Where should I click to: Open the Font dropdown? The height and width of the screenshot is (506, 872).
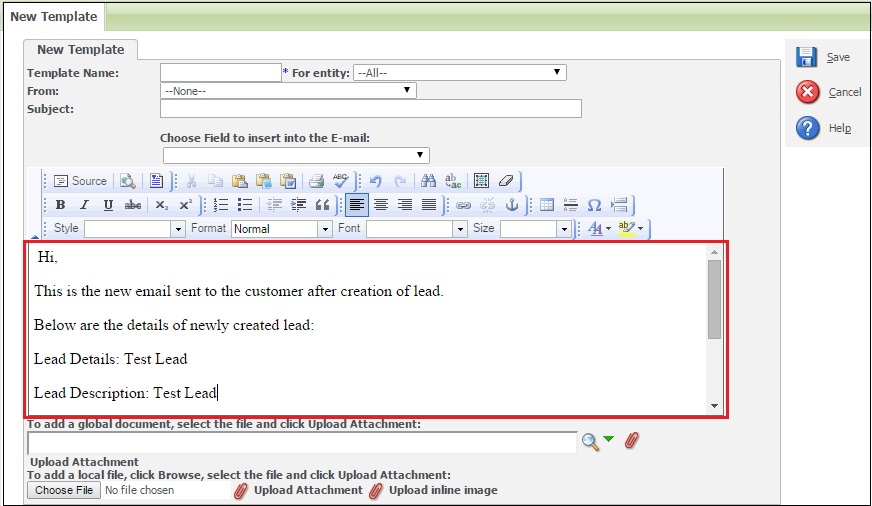tap(417, 229)
